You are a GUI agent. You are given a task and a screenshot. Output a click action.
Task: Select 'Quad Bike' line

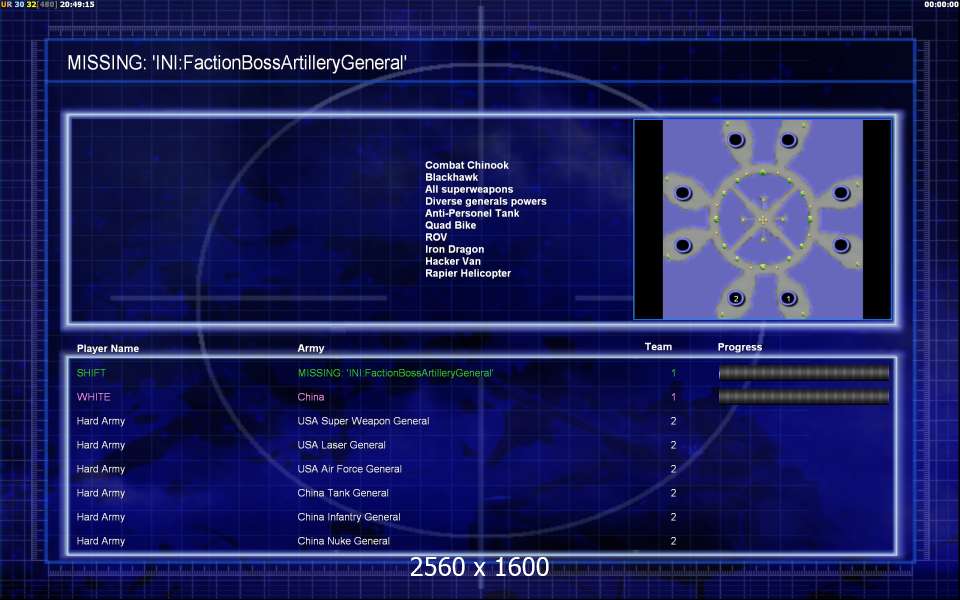[x=450, y=225]
